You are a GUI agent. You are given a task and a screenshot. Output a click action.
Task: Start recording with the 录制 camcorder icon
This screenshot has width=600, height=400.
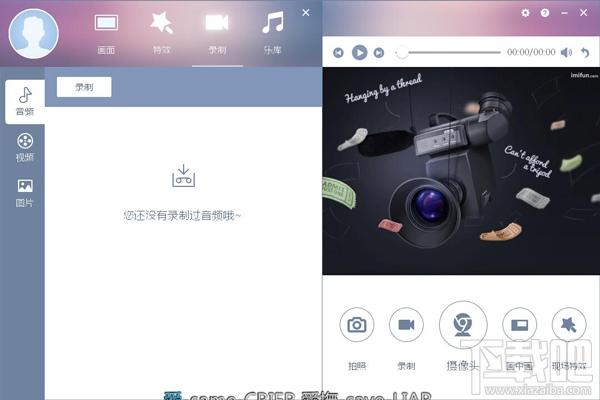(407, 325)
